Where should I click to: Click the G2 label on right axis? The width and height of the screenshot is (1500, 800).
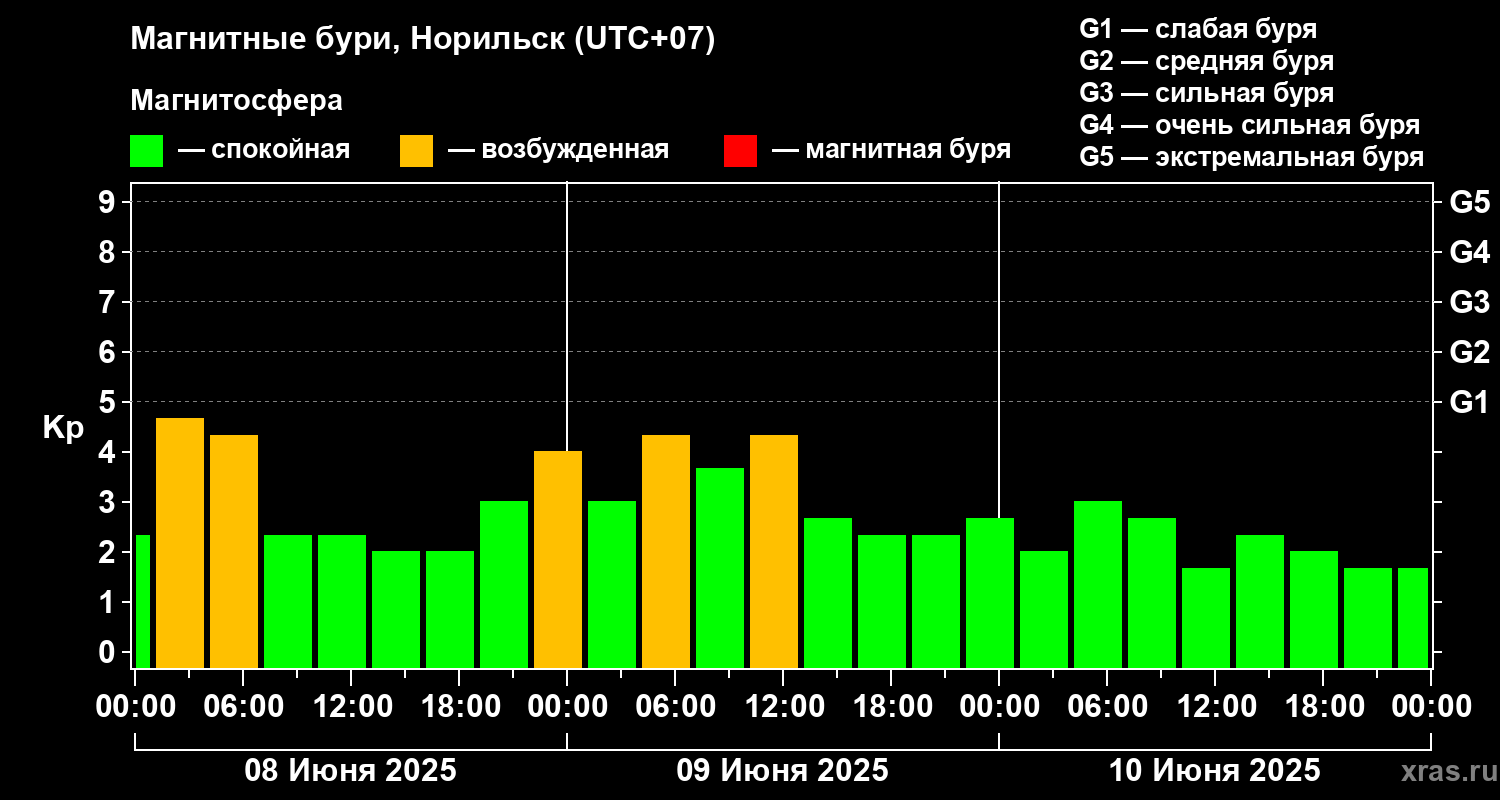coord(1469,352)
